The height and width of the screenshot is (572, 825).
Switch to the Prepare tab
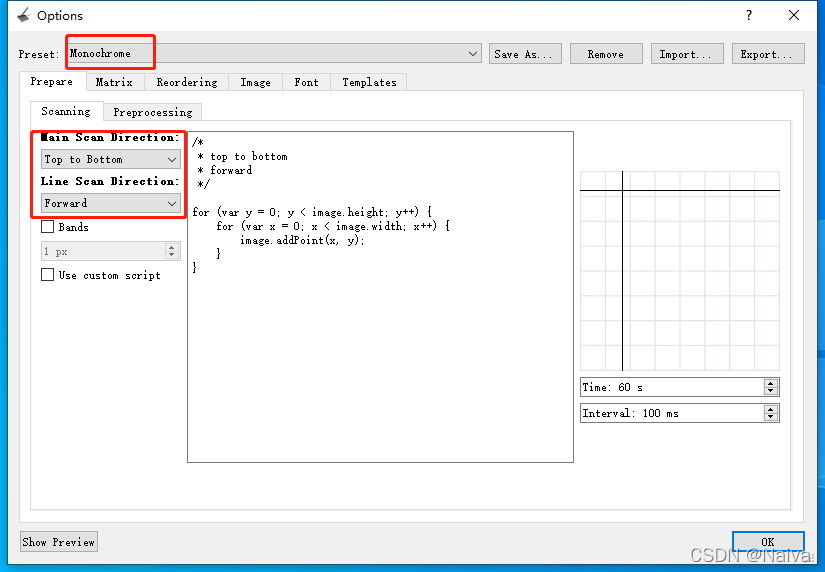pyautogui.click(x=52, y=82)
